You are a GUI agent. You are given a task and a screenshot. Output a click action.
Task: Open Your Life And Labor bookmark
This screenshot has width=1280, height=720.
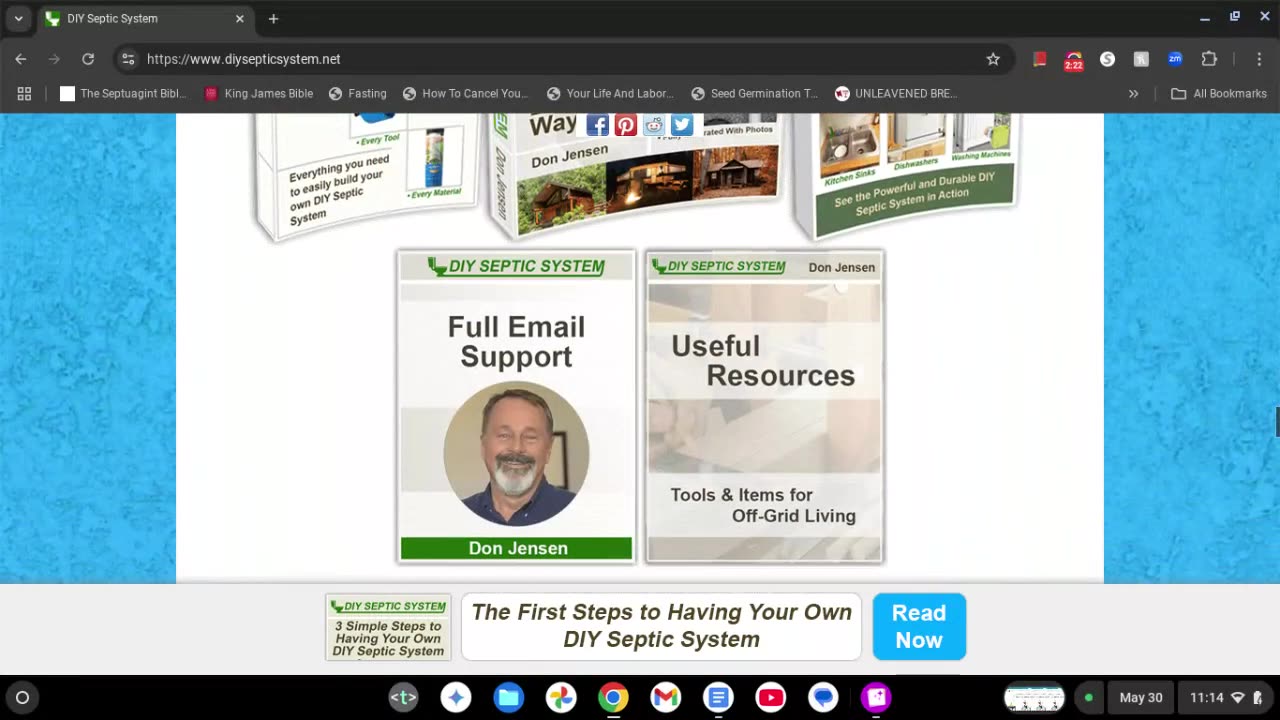coord(610,93)
